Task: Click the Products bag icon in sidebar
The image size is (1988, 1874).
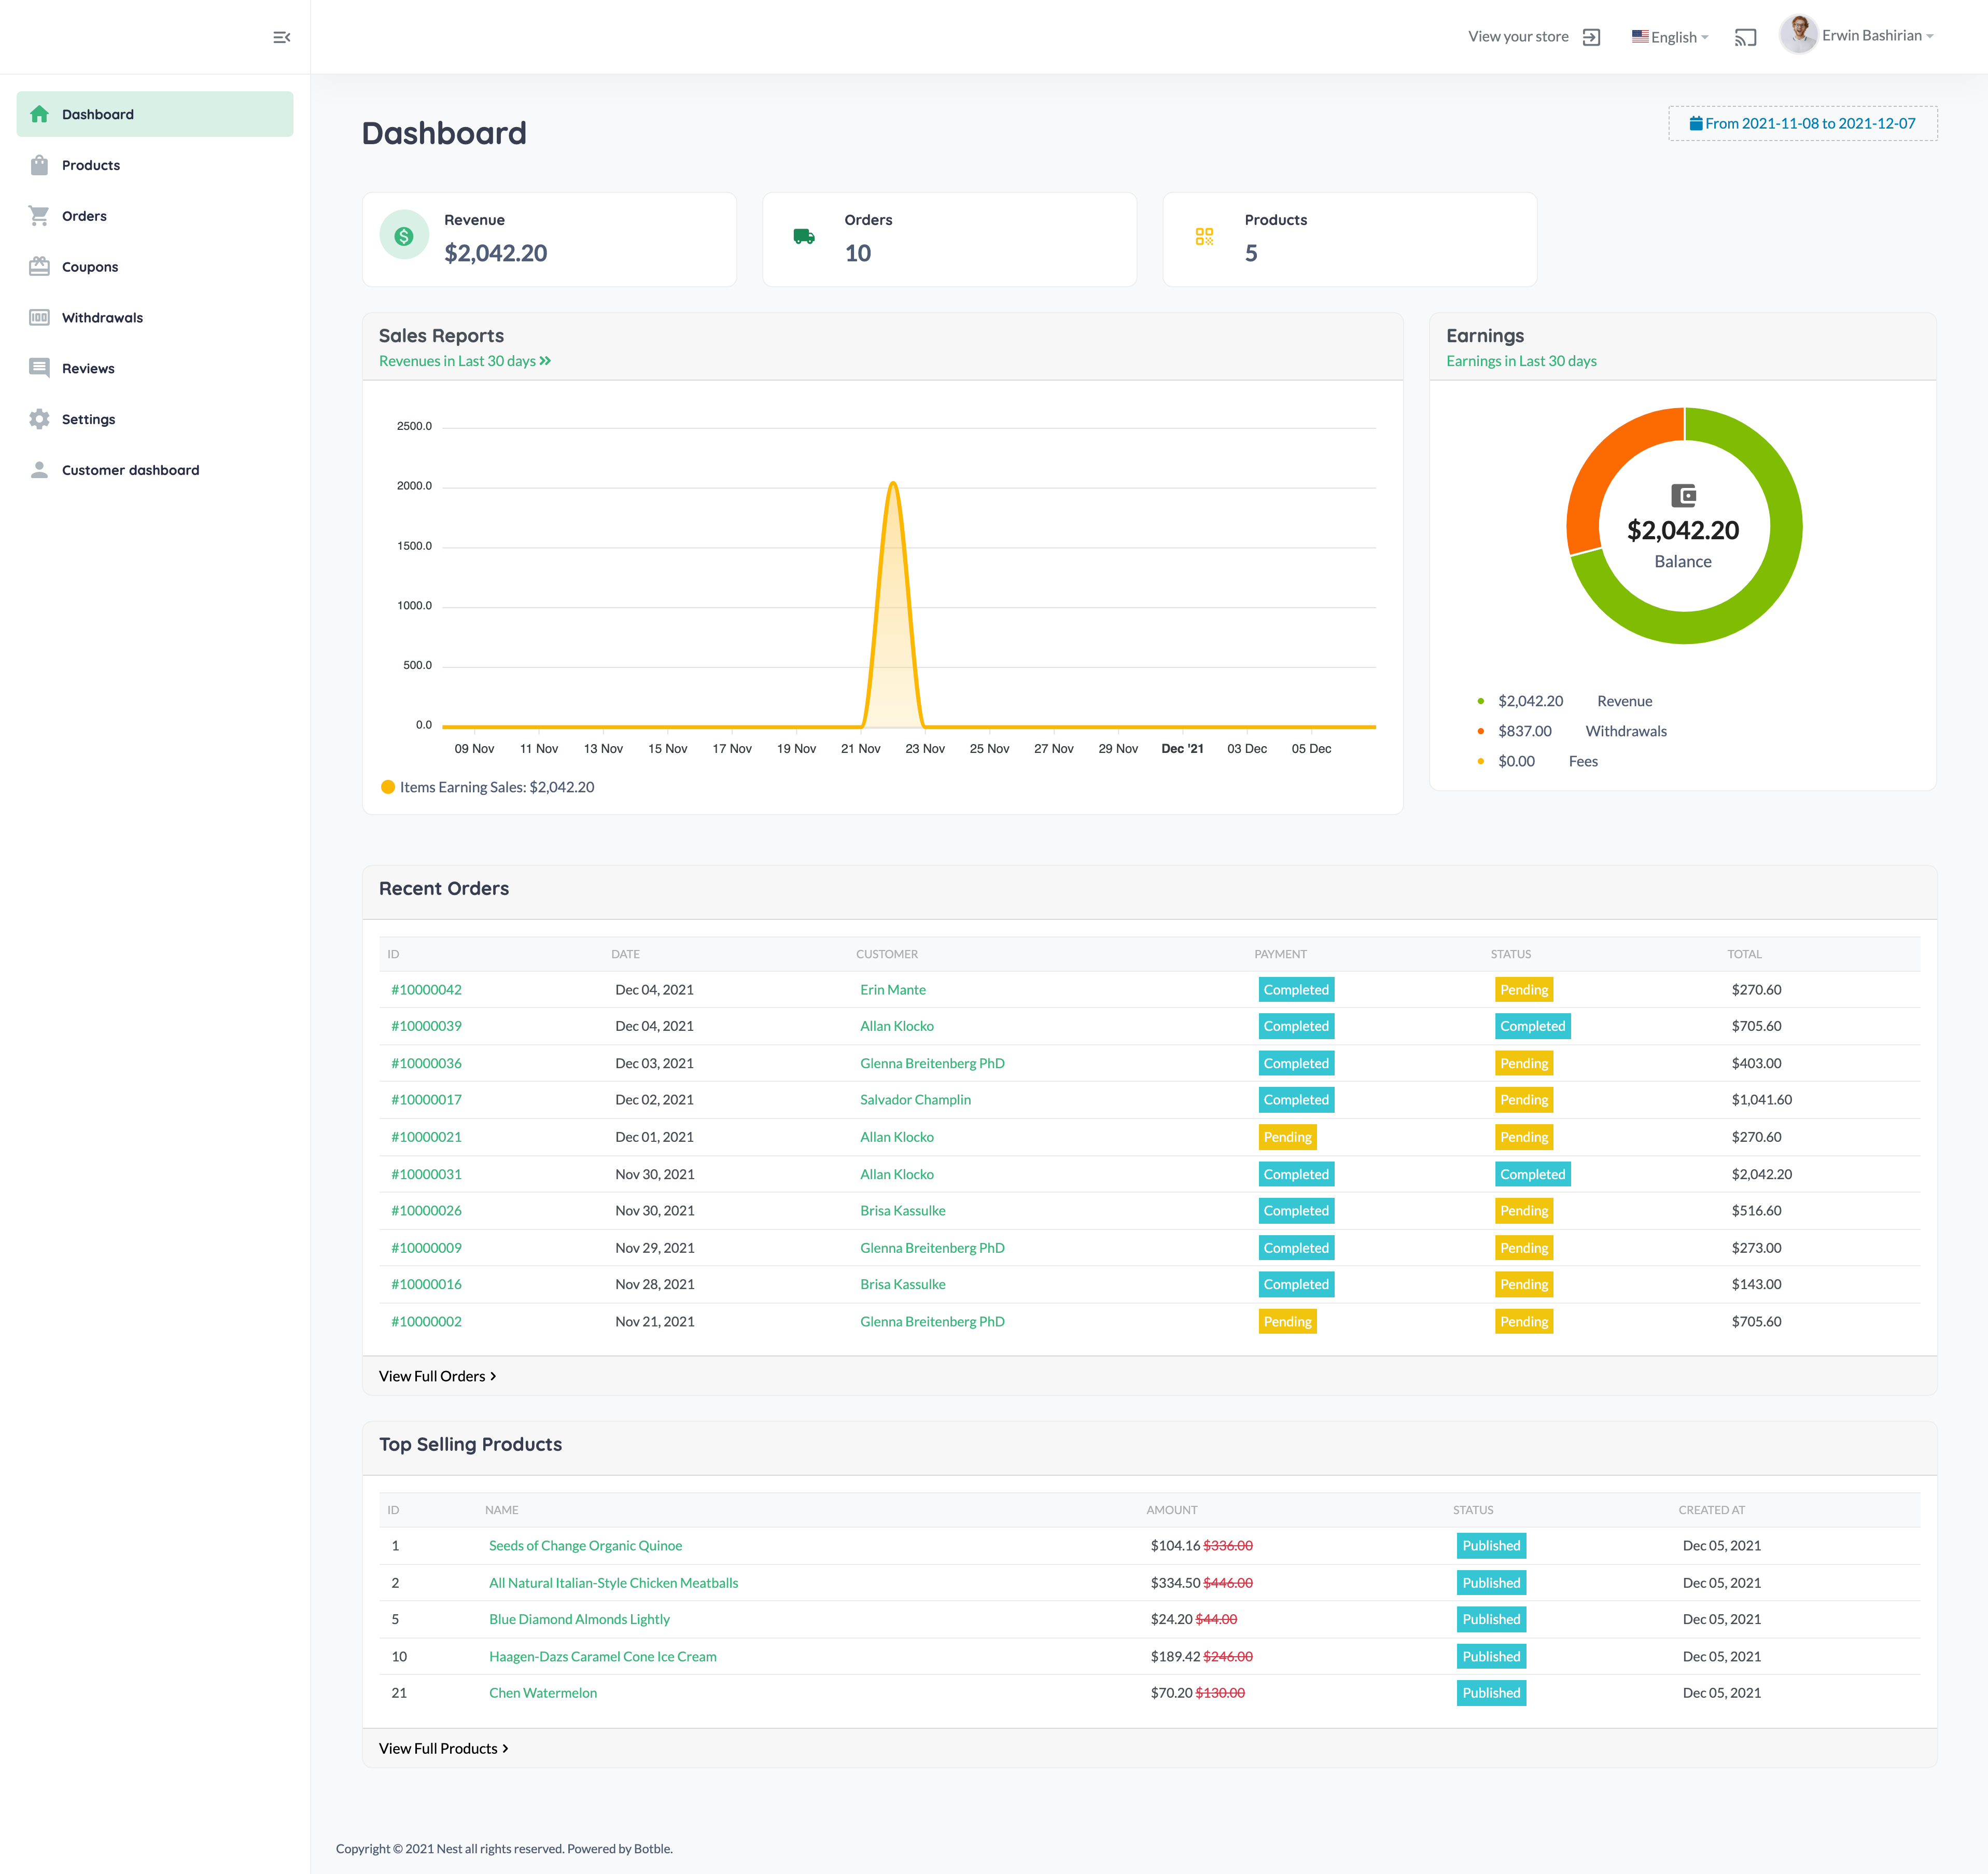Action: (39, 165)
